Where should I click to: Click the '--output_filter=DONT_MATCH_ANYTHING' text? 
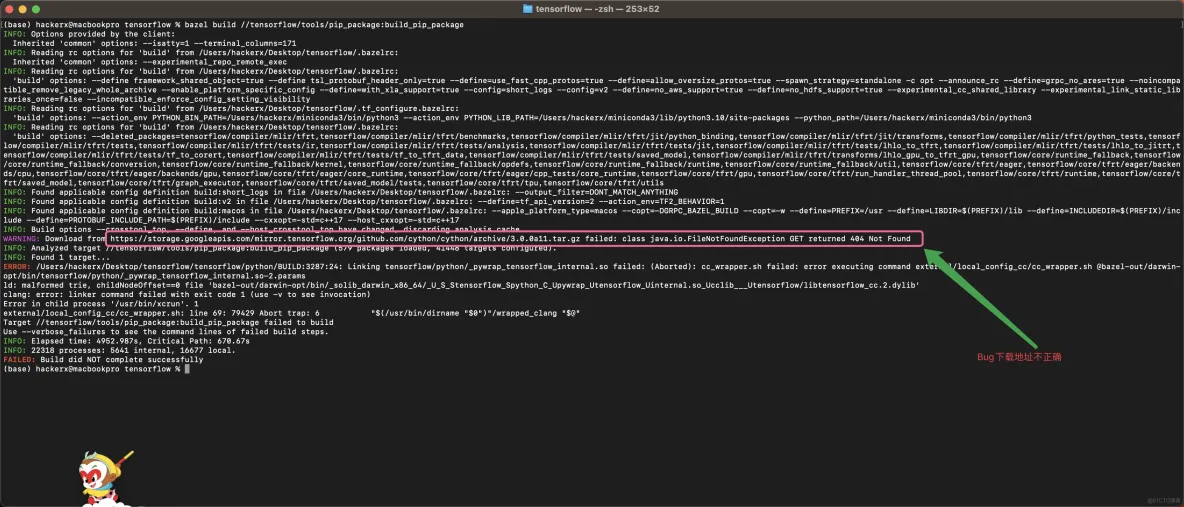pos(598,192)
